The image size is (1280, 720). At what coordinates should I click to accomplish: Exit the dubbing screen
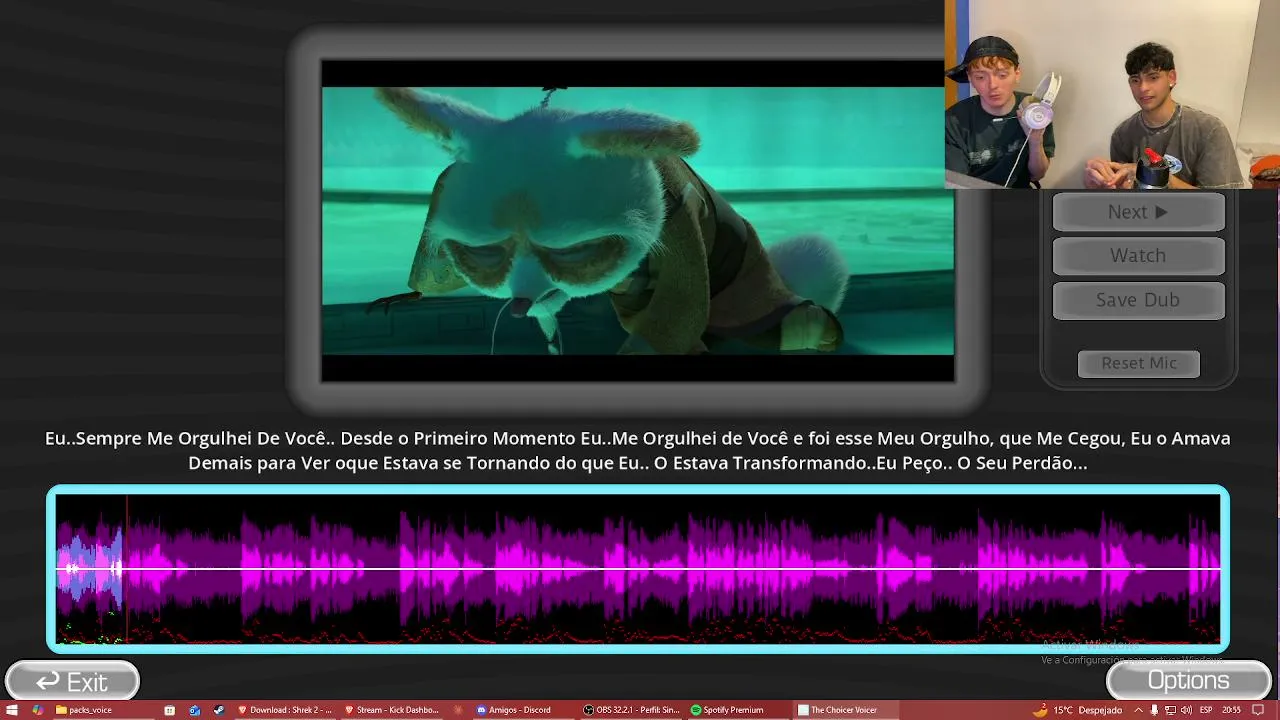tap(72, 682)
